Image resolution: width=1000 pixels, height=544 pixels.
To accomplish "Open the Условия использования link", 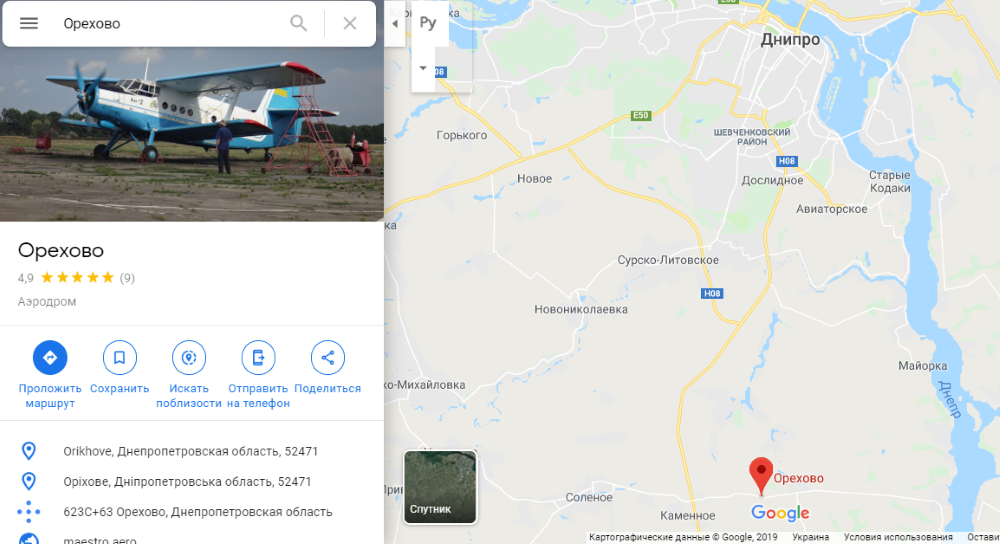I will [898, 537].
